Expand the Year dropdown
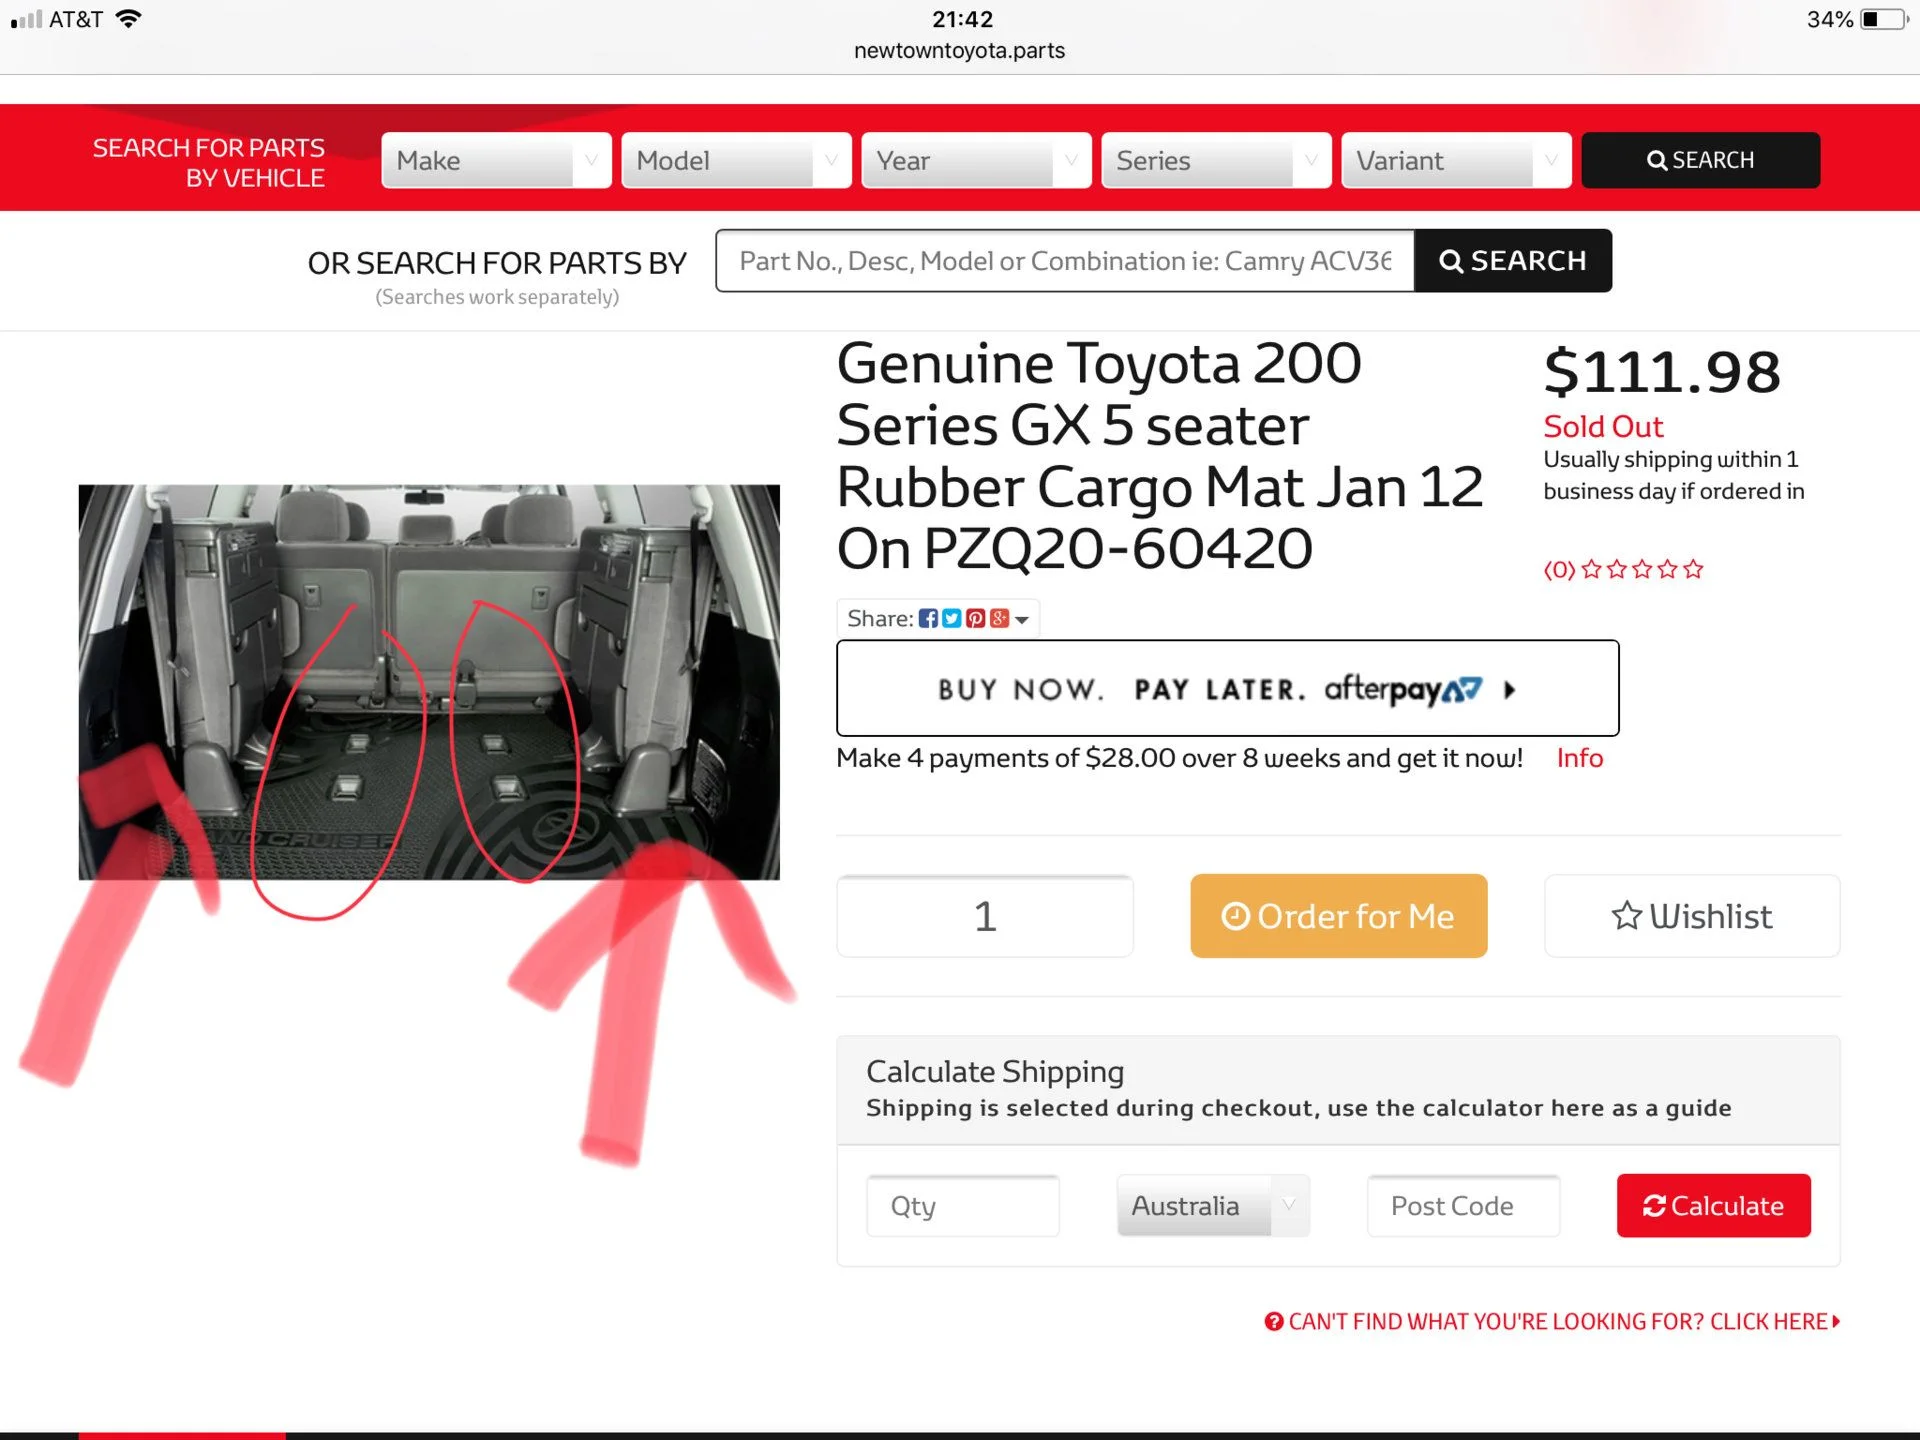Viewport: 1920px width, 1440px height. pos(976,160)
